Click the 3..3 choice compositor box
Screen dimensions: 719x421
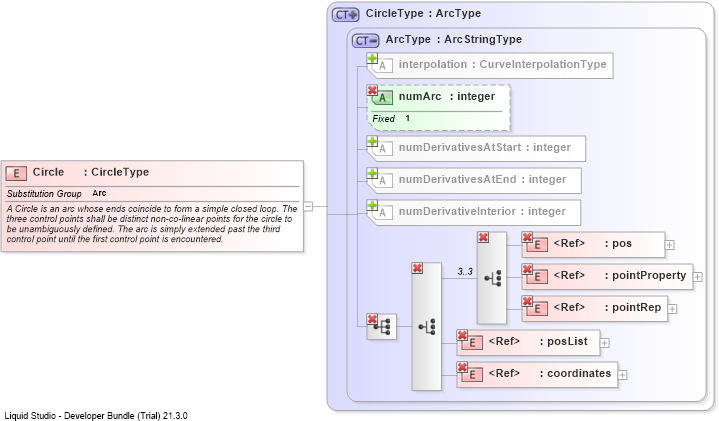492,278
